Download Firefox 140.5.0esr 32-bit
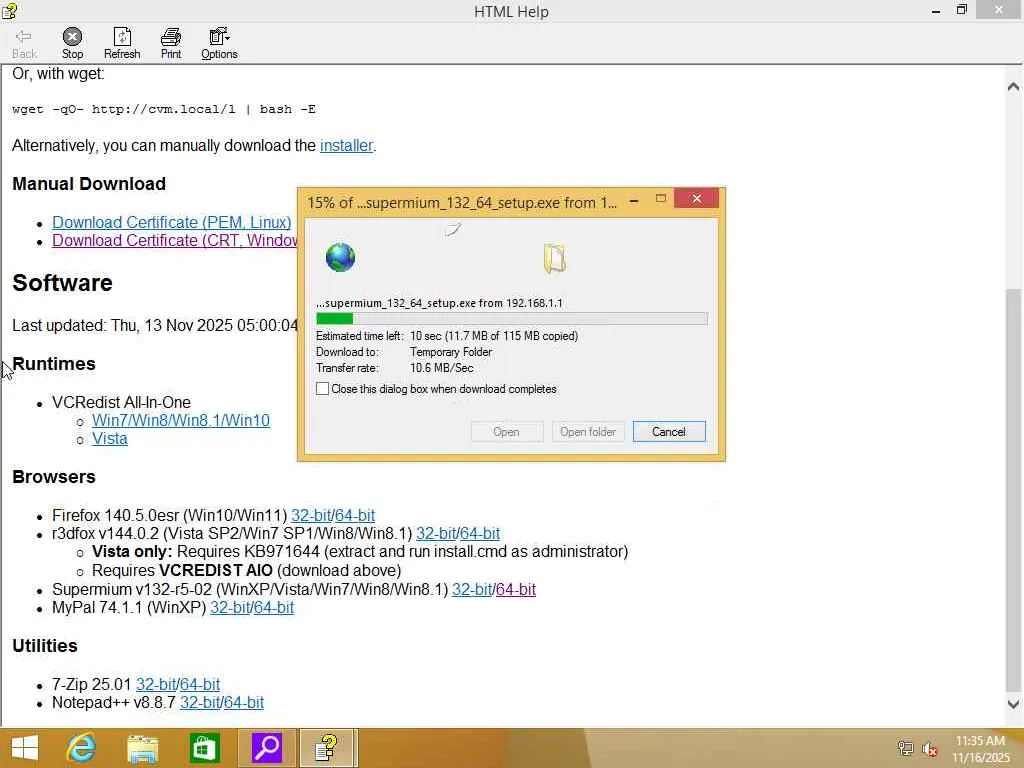 [x=310, y=515]
